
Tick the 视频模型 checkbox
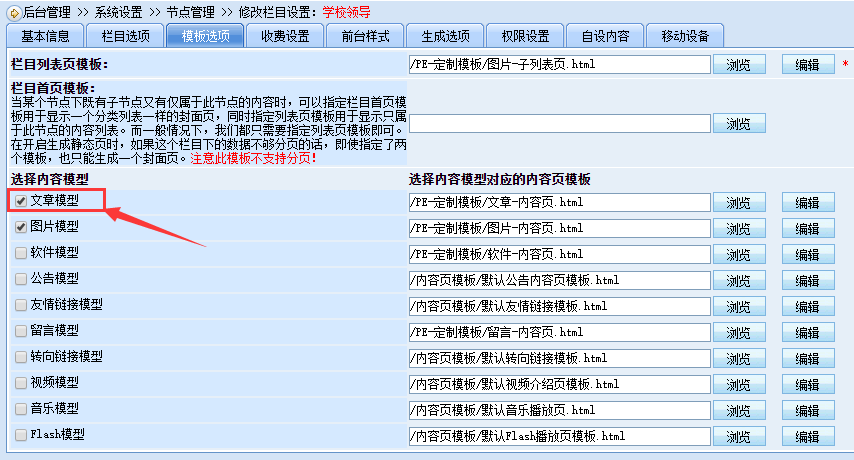pyautogui.click(x=21, y=383)
